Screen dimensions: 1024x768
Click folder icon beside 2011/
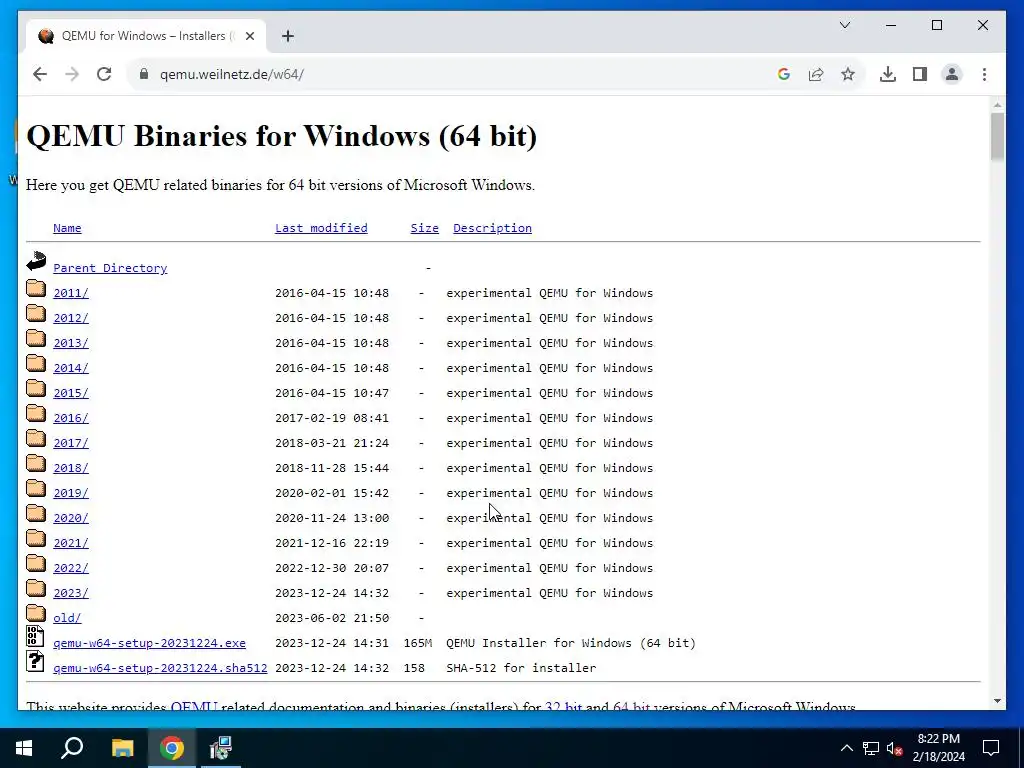tap(36, 288)
